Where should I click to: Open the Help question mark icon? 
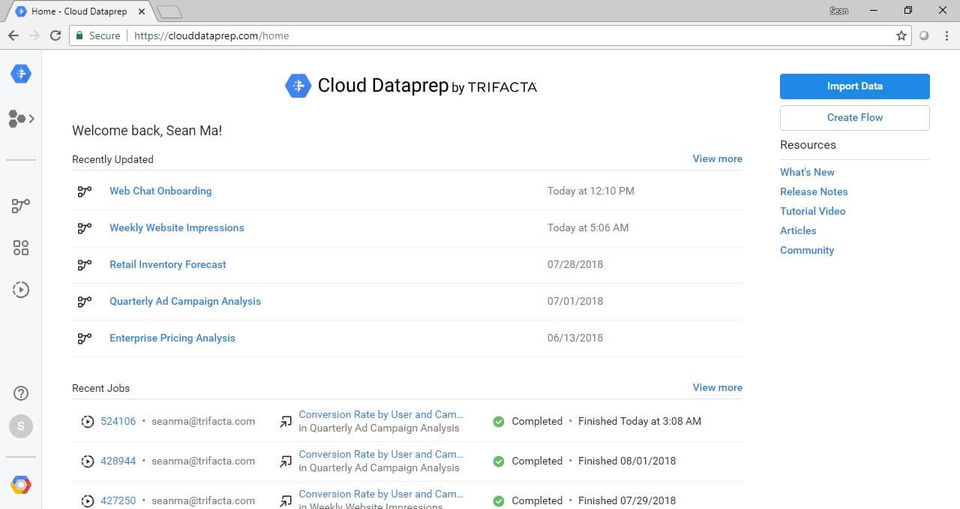tap(21, 393)
